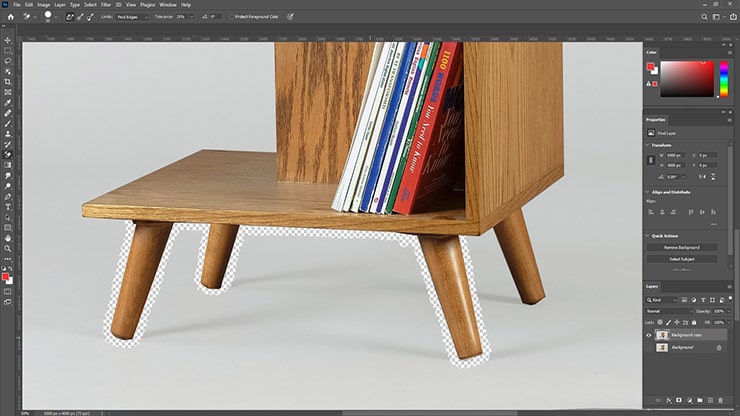740x416 pixels.
Task: Enable Protect Foreground Color checkbox
Action: 230,17
